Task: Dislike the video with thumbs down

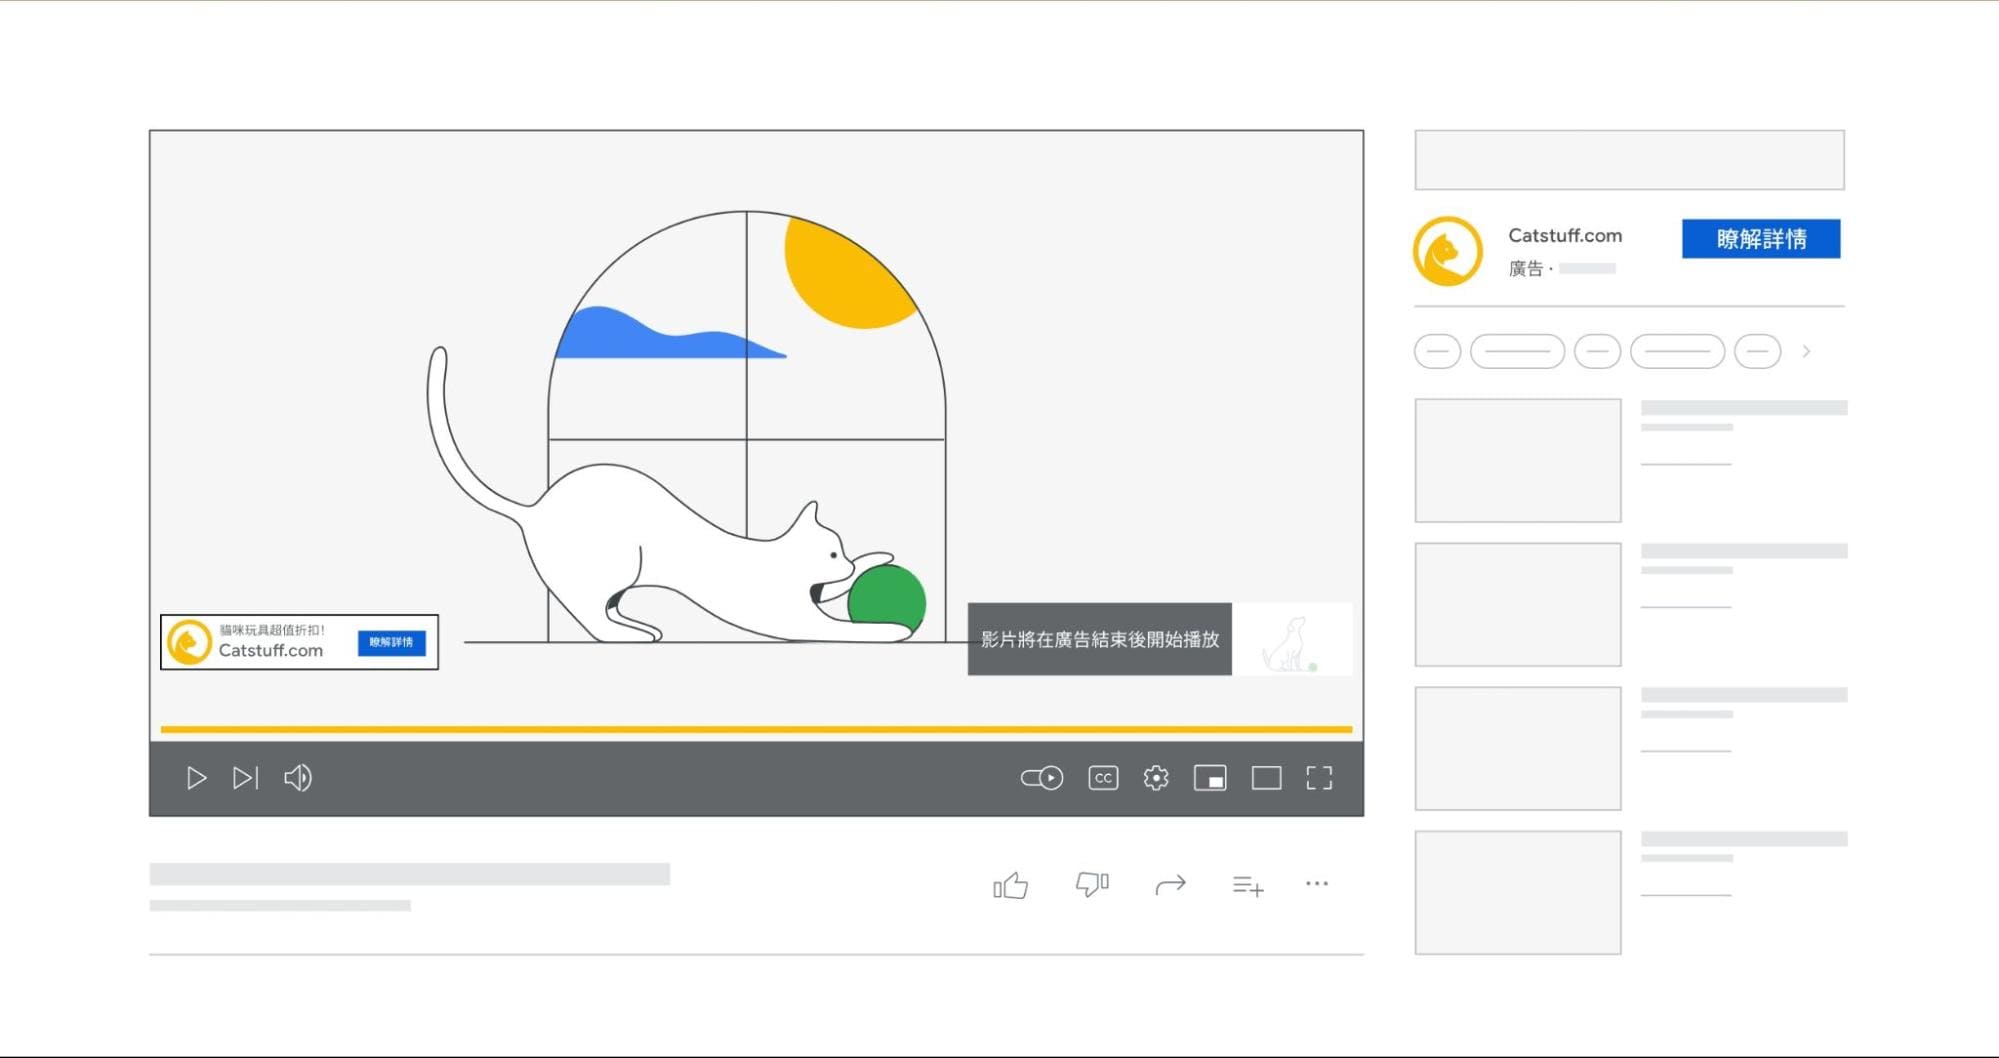Action: click(x=1090, y=884)
